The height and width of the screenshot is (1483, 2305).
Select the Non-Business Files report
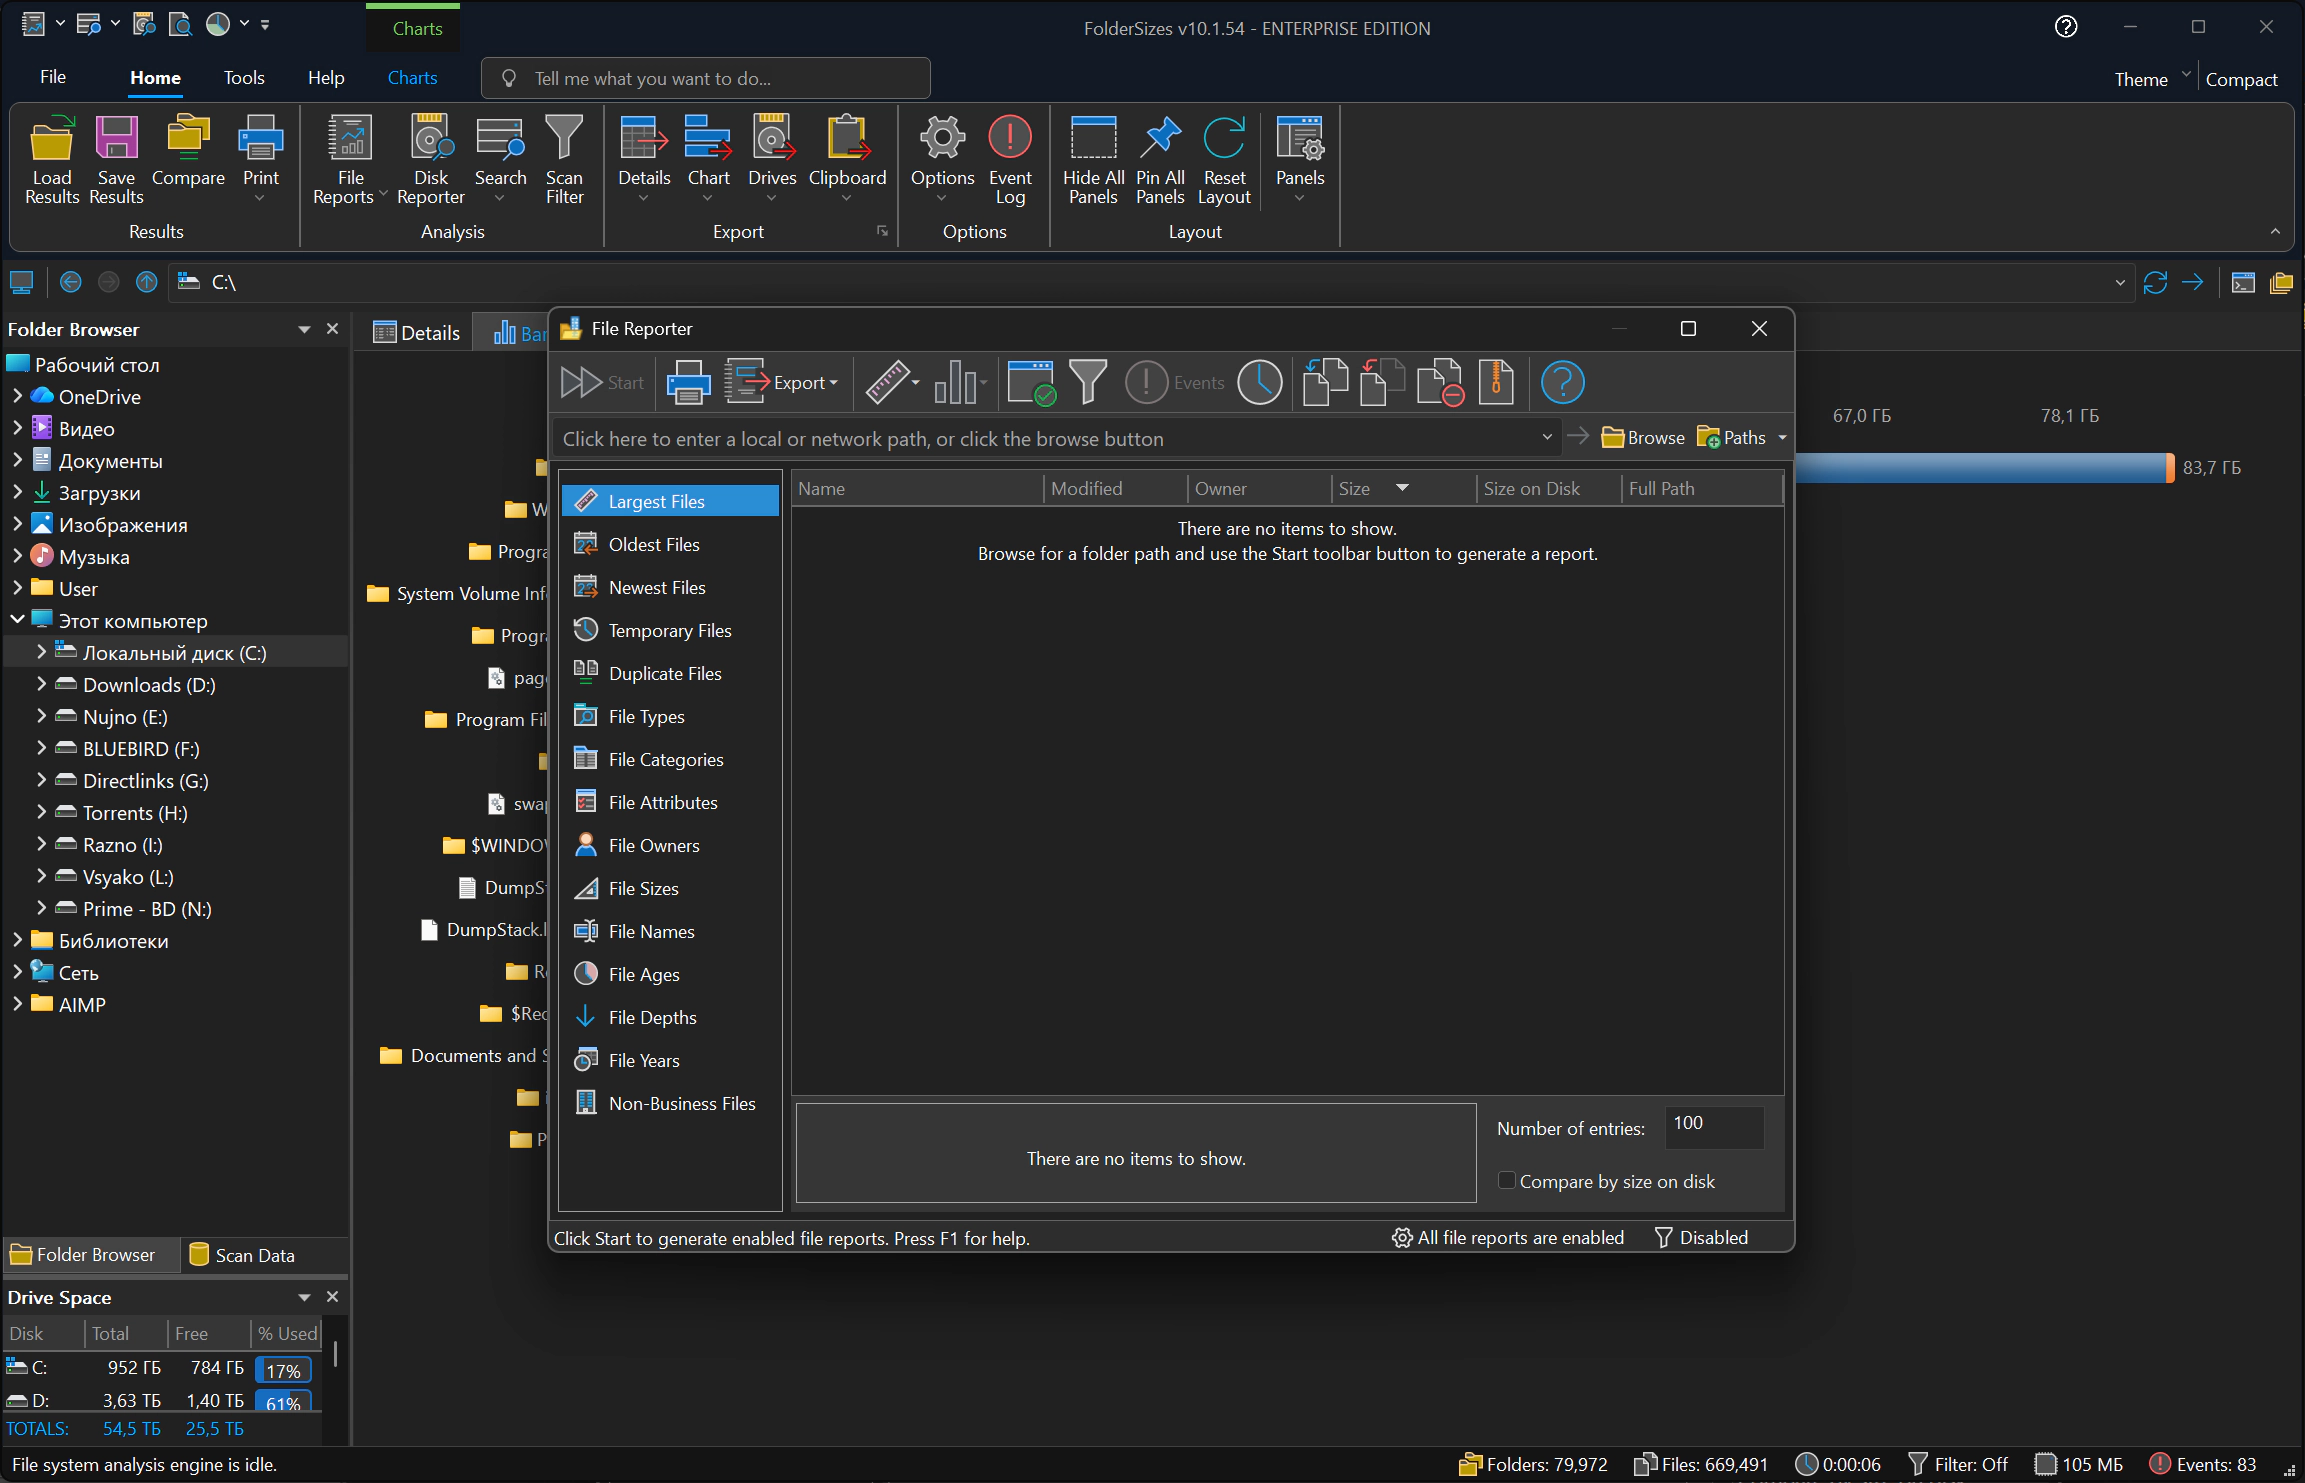pos(670,1103)
